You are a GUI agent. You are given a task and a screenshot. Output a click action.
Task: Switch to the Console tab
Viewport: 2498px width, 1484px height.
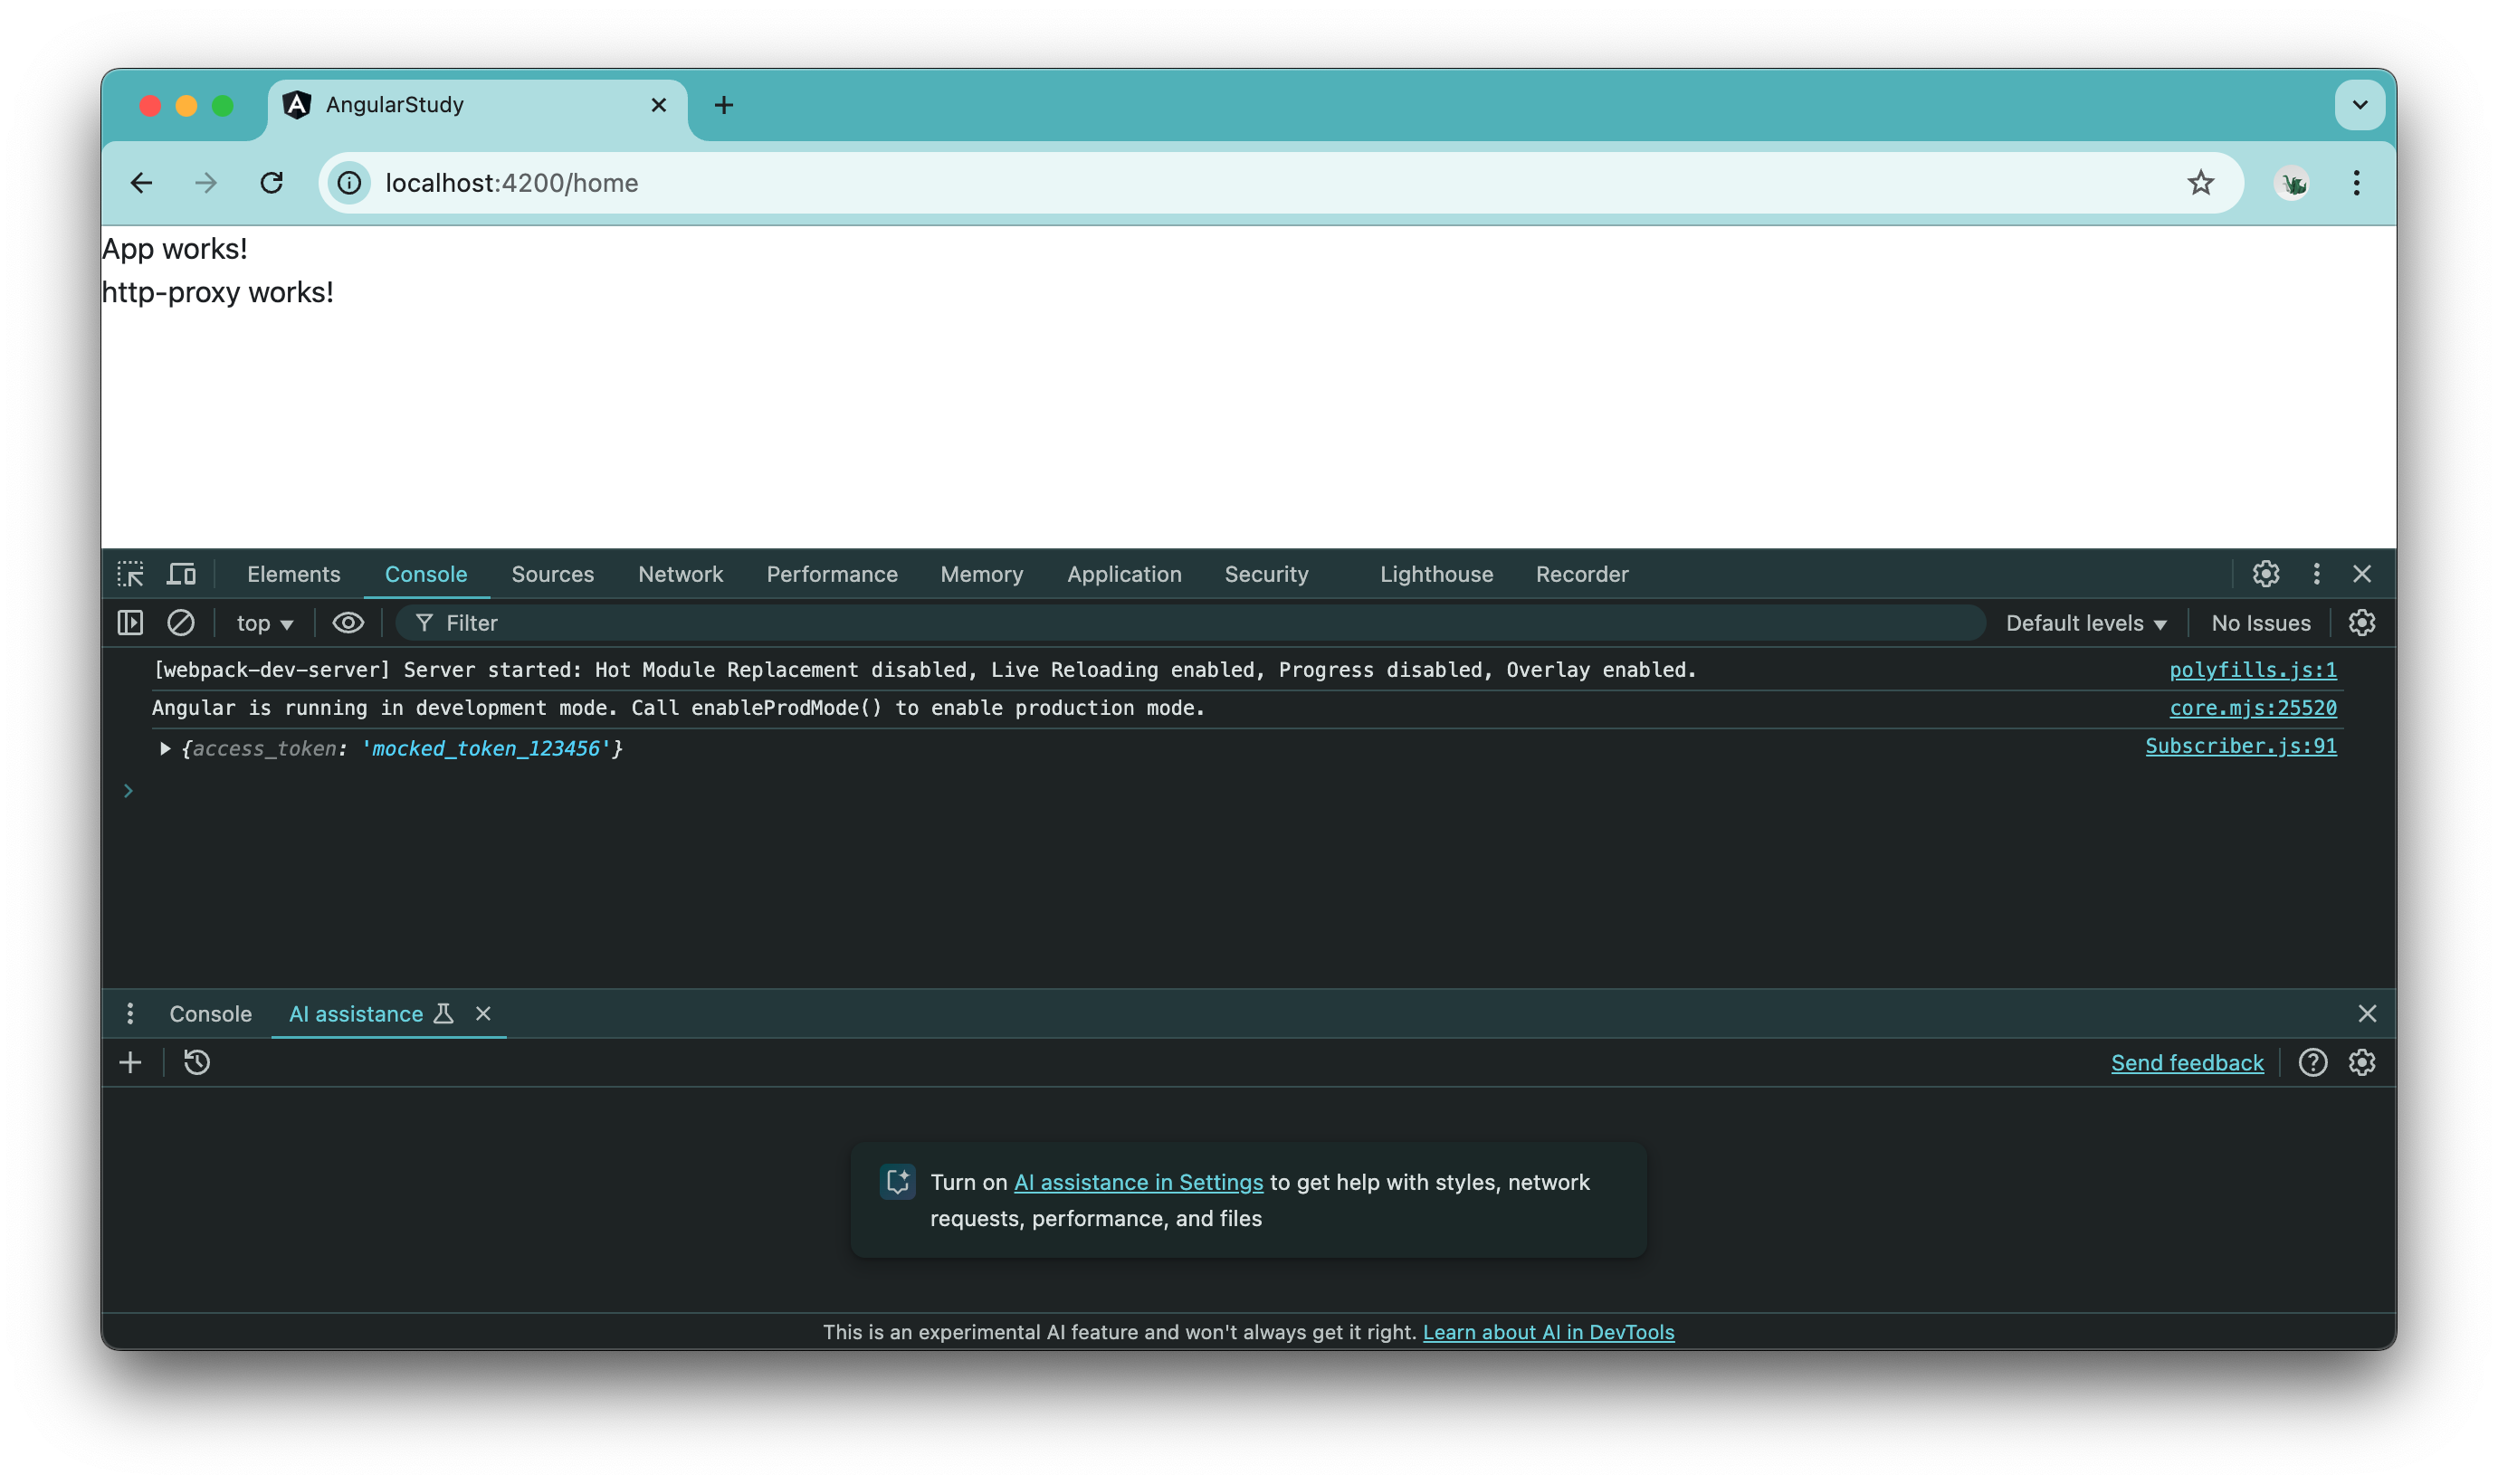425,575
